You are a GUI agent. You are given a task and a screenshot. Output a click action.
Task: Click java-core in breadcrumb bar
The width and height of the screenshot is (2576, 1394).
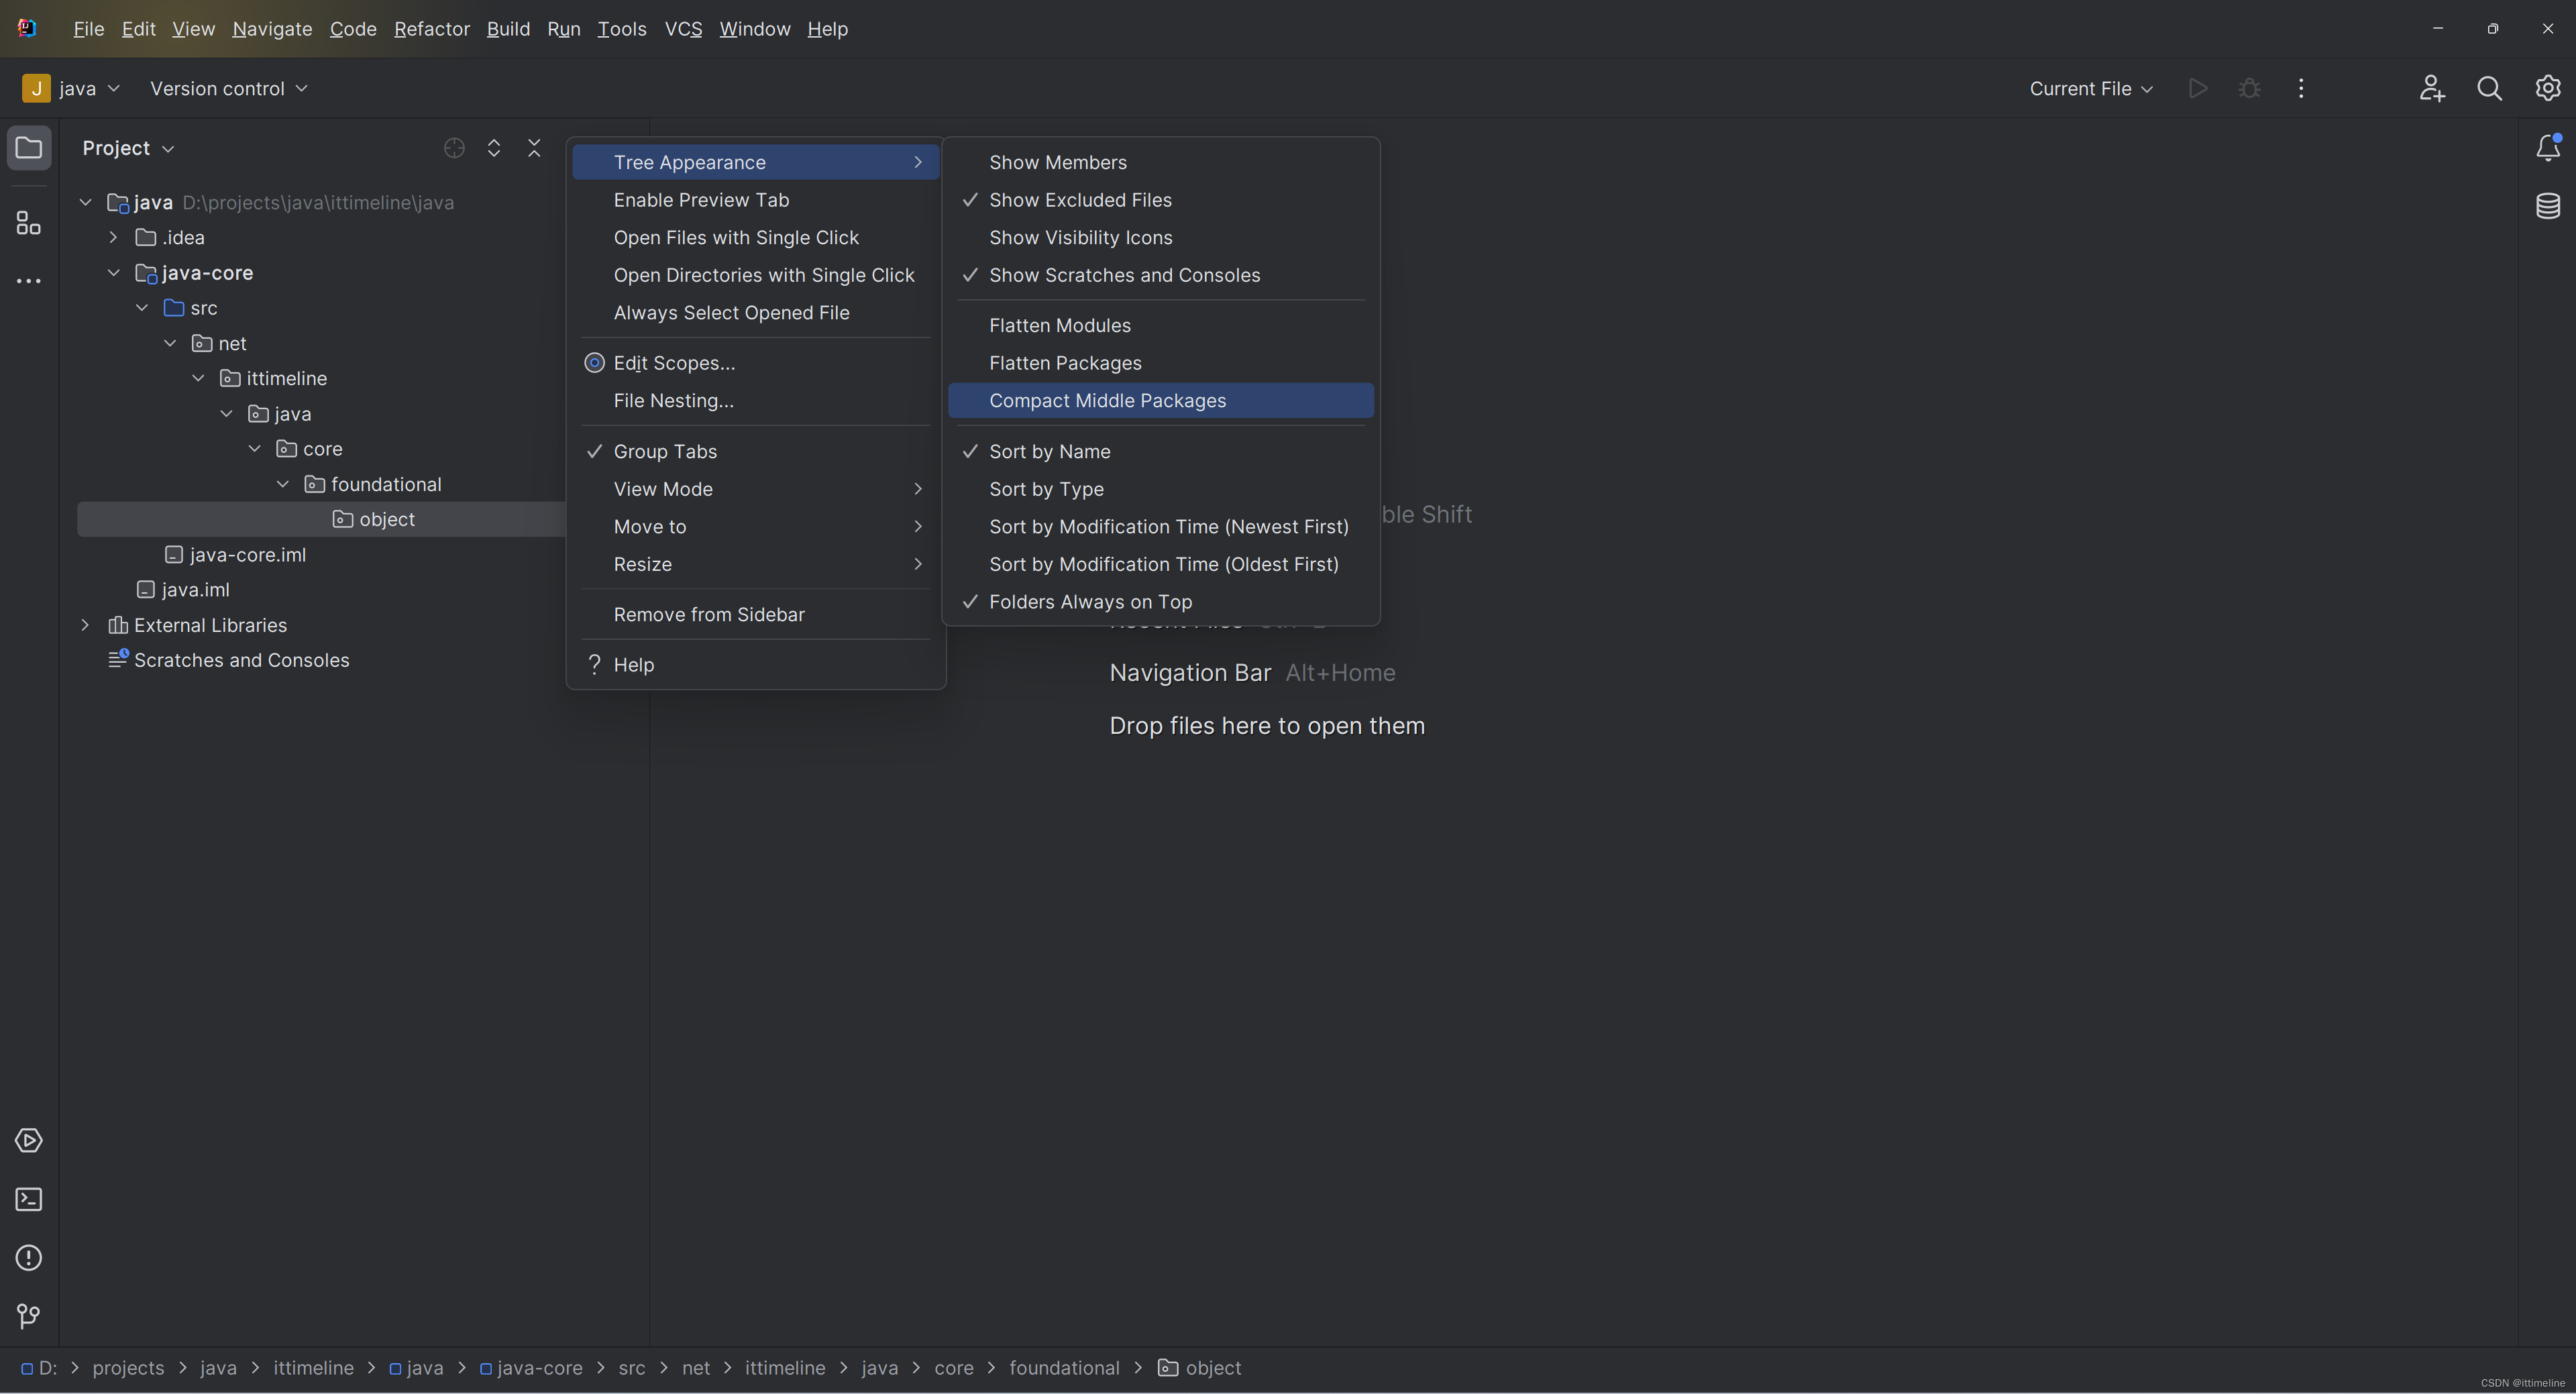[531, 1368]
